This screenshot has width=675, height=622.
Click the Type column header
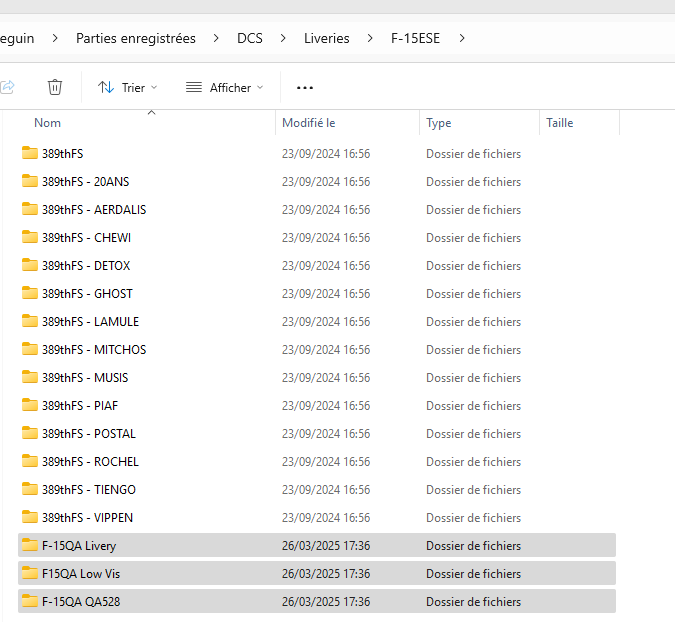pyautogui.click(x=438, y=123)
